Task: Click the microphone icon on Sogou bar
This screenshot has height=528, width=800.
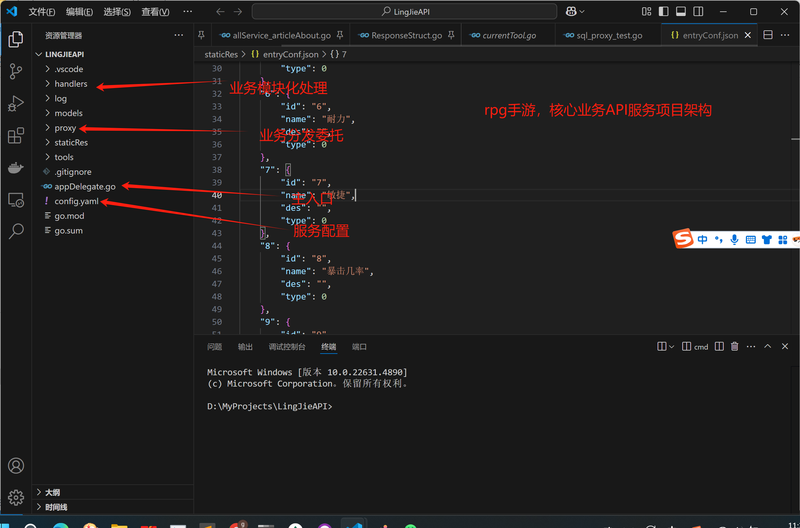Action: pyautogui.click(x=734, y=239)
